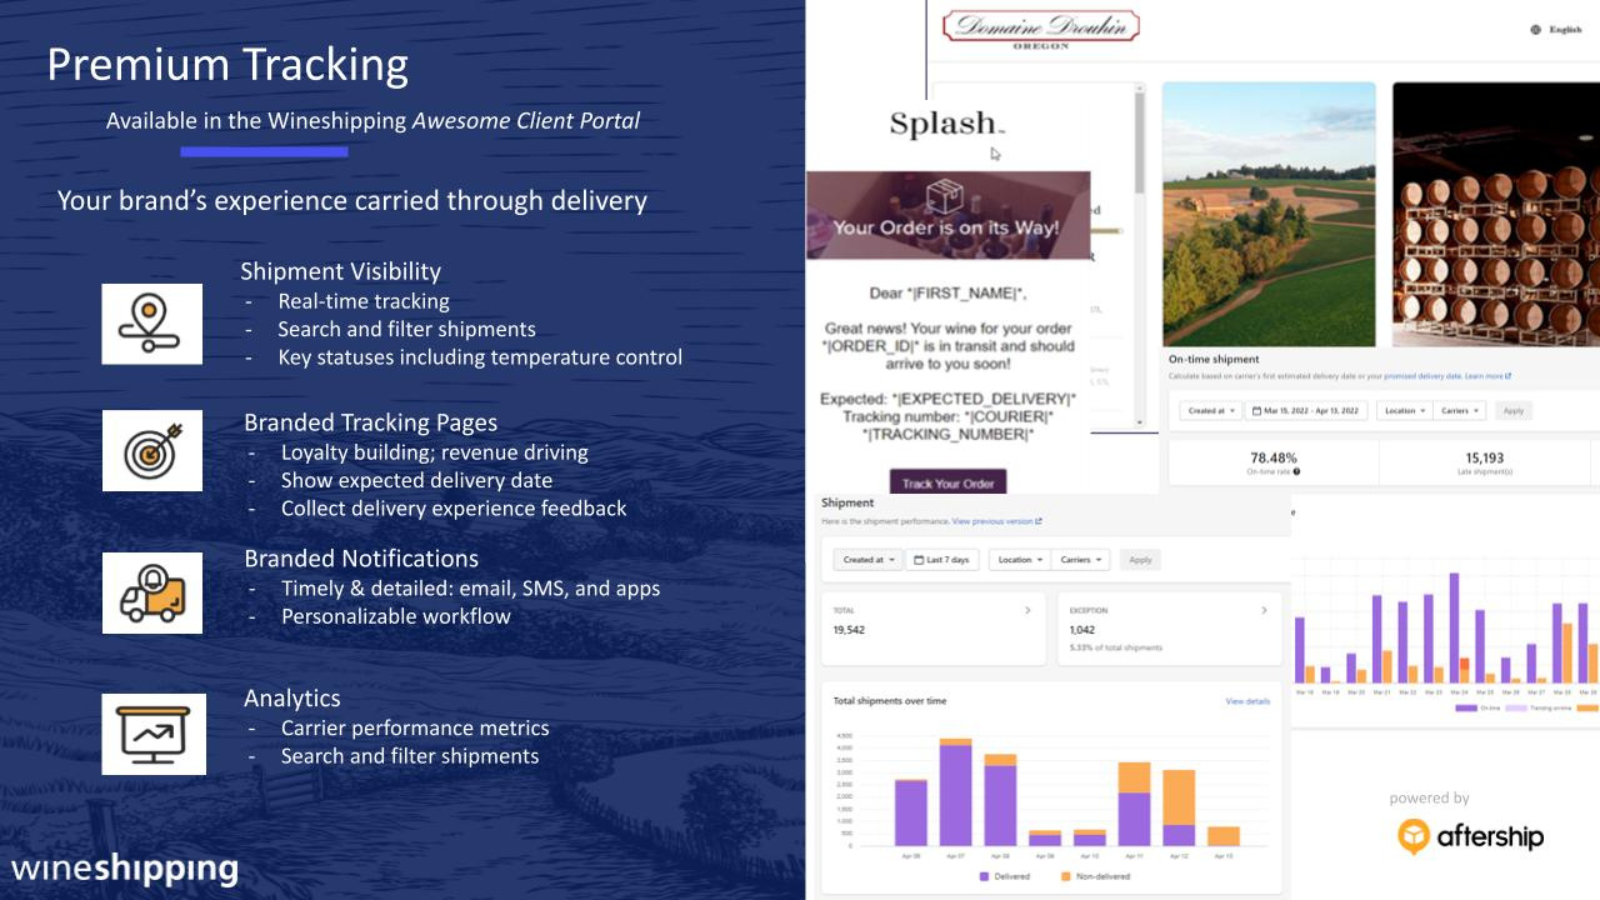Screen dimensions: 1600x900
Task: Click the 15,193 late shipments value
Action: click(x=1485, y=458)
